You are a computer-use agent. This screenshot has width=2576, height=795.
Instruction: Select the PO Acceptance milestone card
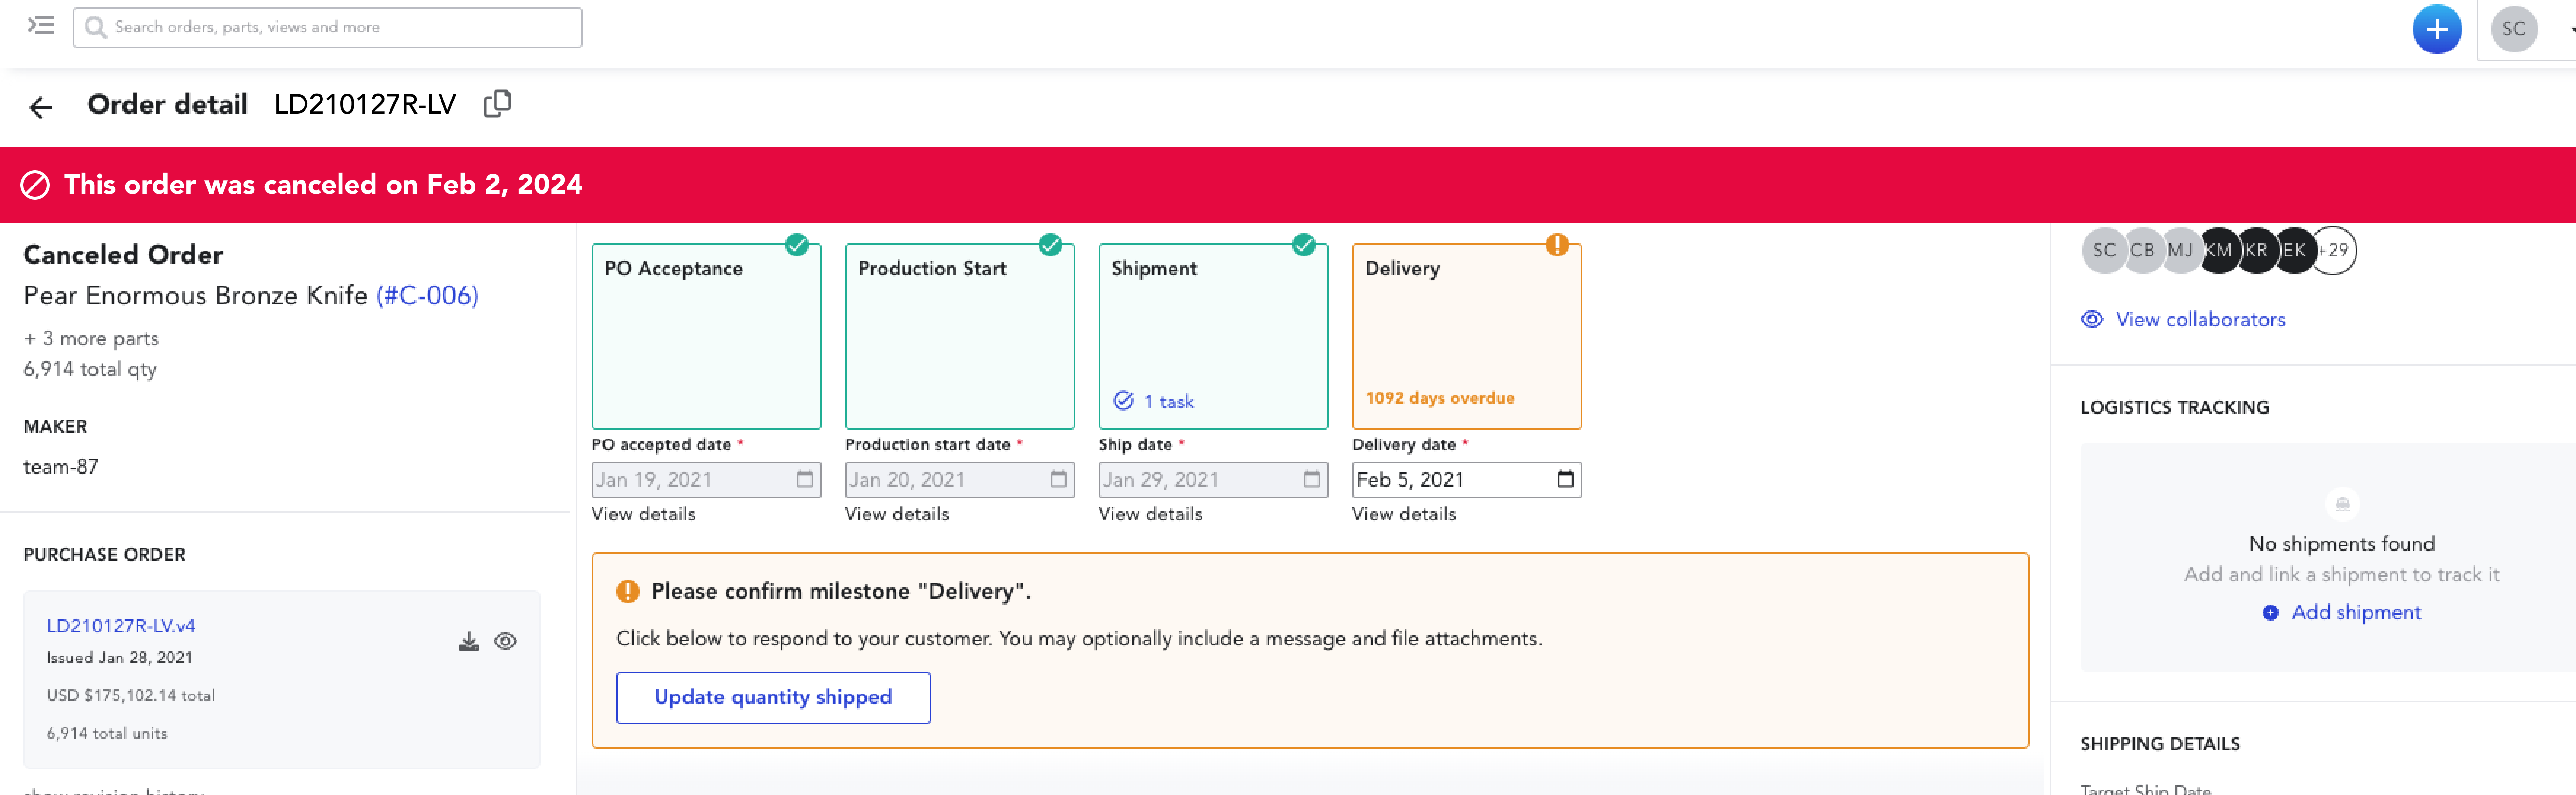click(x=706, y=337)
